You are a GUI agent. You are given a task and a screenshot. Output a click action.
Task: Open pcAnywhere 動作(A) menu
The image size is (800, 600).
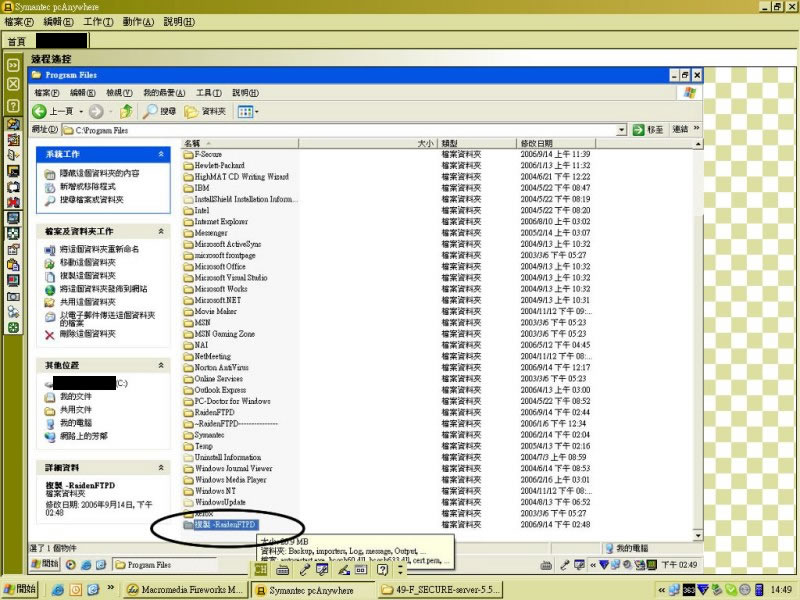138,22
